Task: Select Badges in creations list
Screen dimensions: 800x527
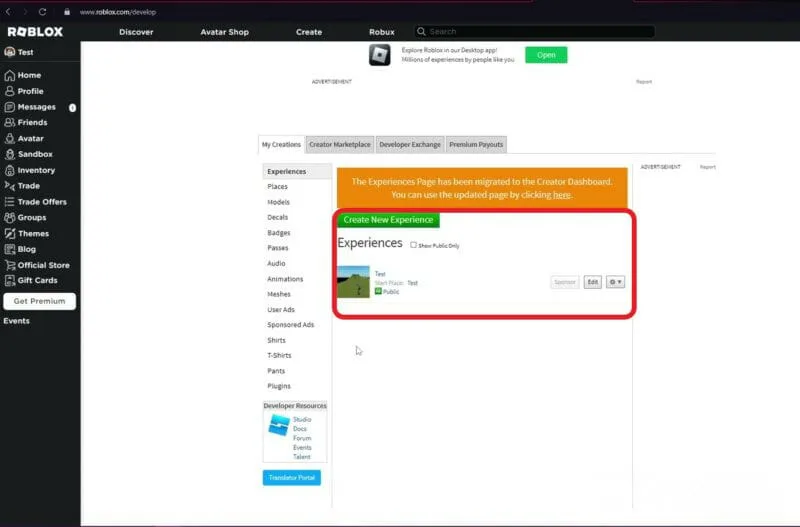Action: (279, 233)
